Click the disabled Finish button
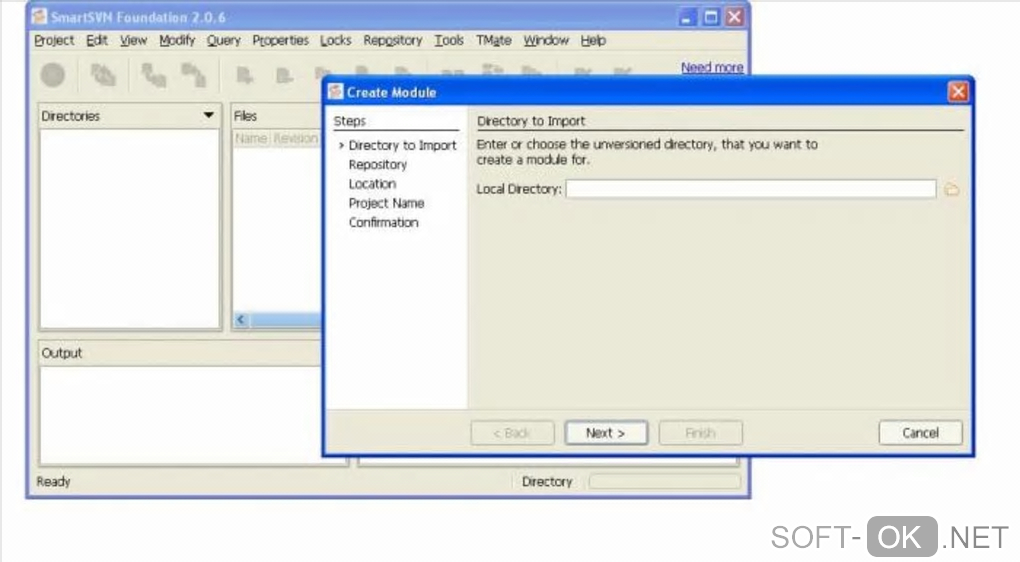The height and width of the screenshot is (562, 1020). pos(701,433)
